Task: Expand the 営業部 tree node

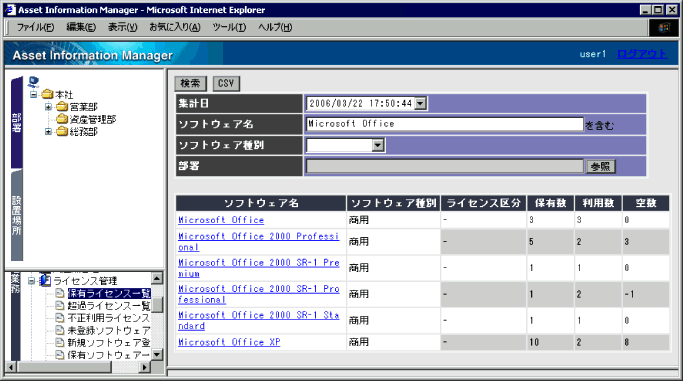Action: [x=48, y=107]
